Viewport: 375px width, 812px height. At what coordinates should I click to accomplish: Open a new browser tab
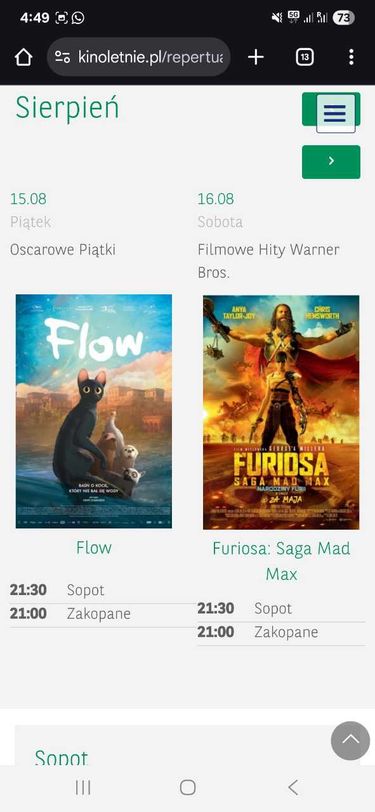(x=256, y=57)
